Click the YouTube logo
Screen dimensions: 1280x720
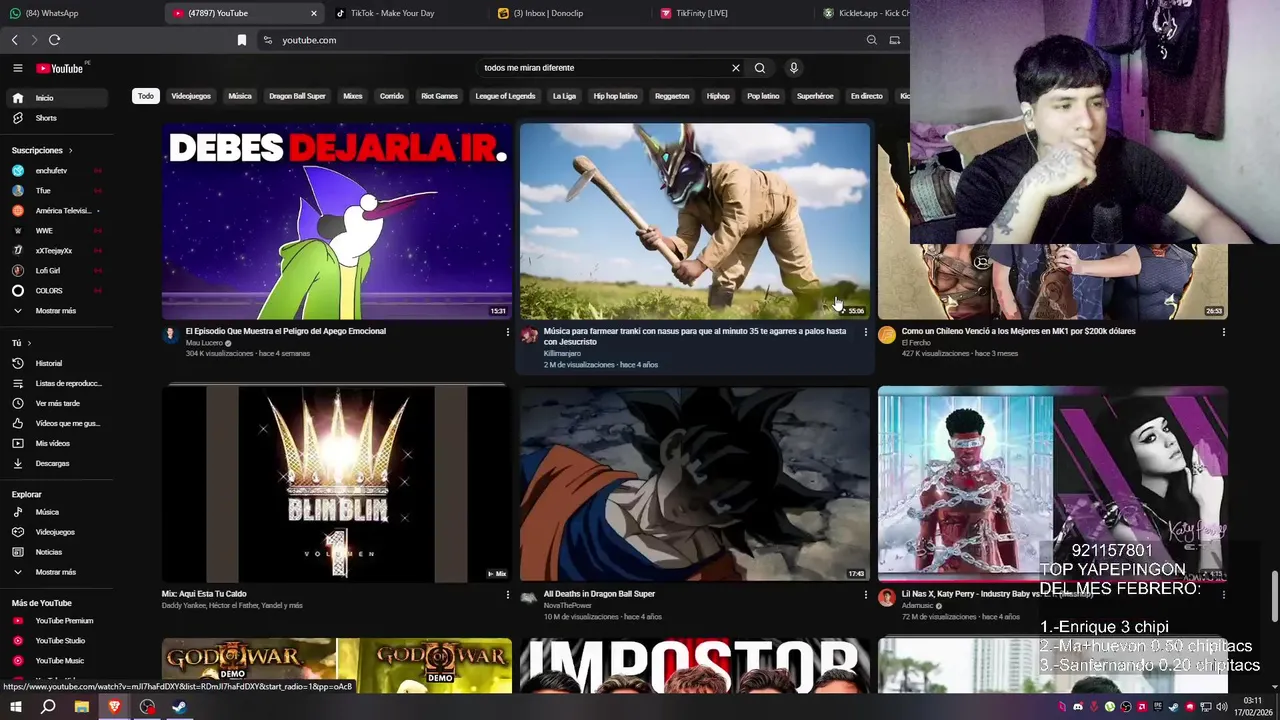[60, 68]
